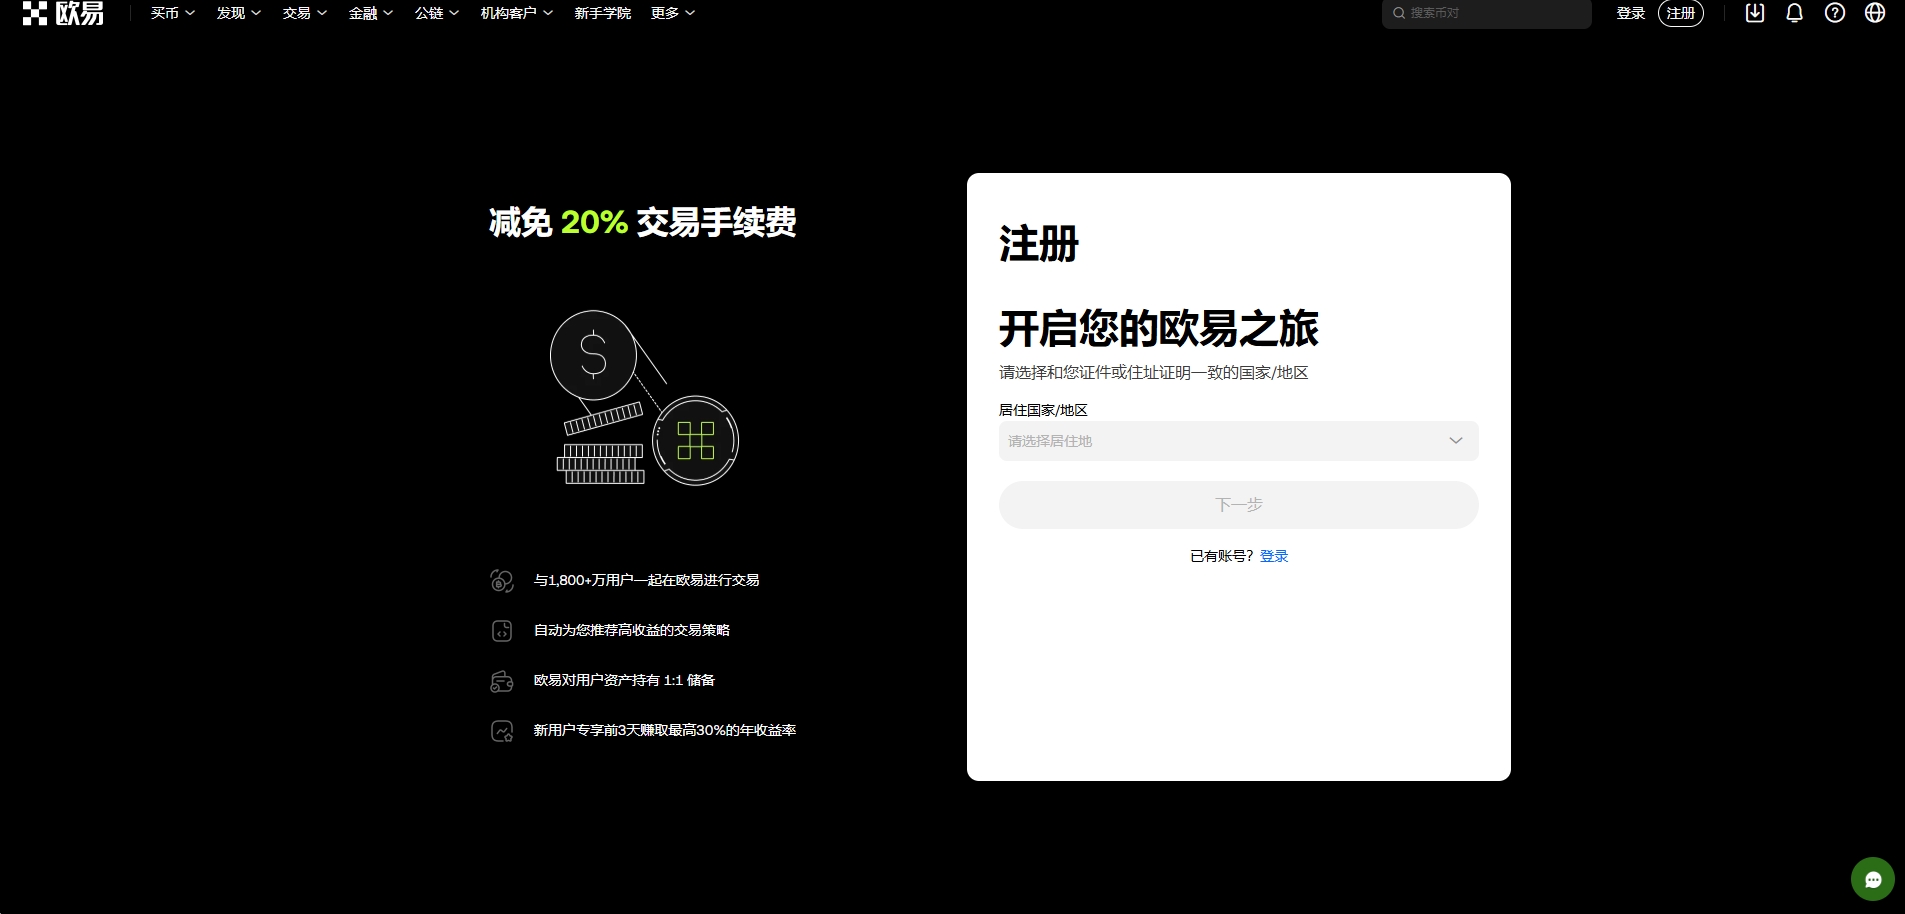Expand the 更多 menu
This screenshot has width=1905, height=914.
pyautogui.click(x=672, y=13)
